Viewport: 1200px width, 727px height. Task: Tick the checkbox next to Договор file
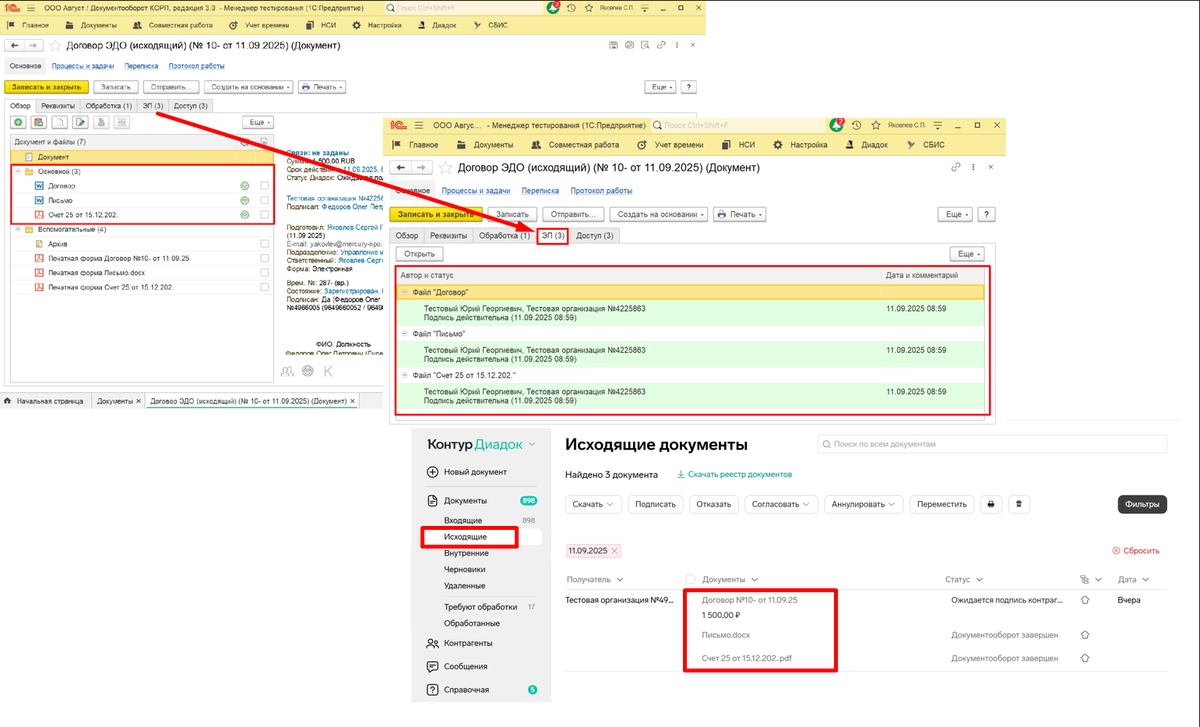click(x=264, y=186)
